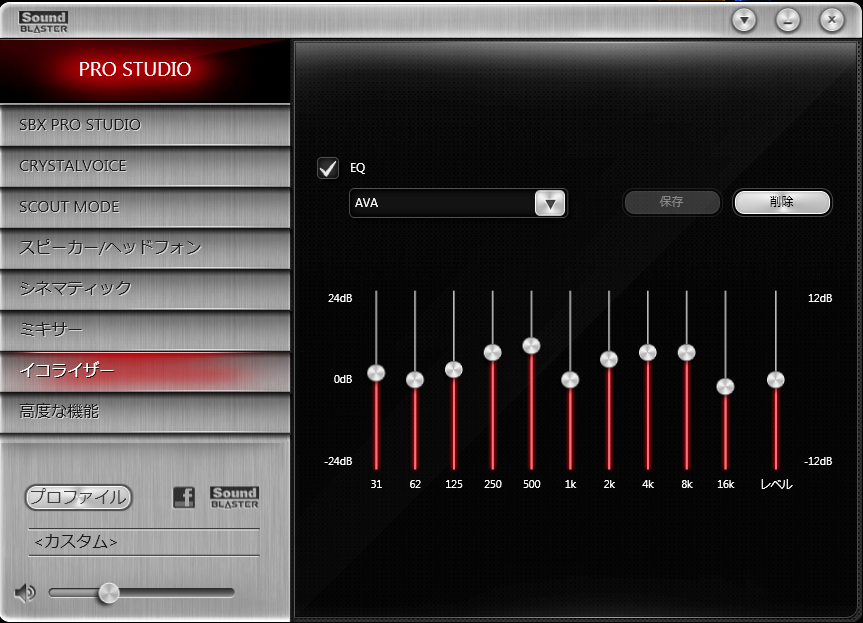Image resolution: width=863 pixels, height=623 pixels.
Task: Click the 4k band slider knob
Action: click(648, 352)
